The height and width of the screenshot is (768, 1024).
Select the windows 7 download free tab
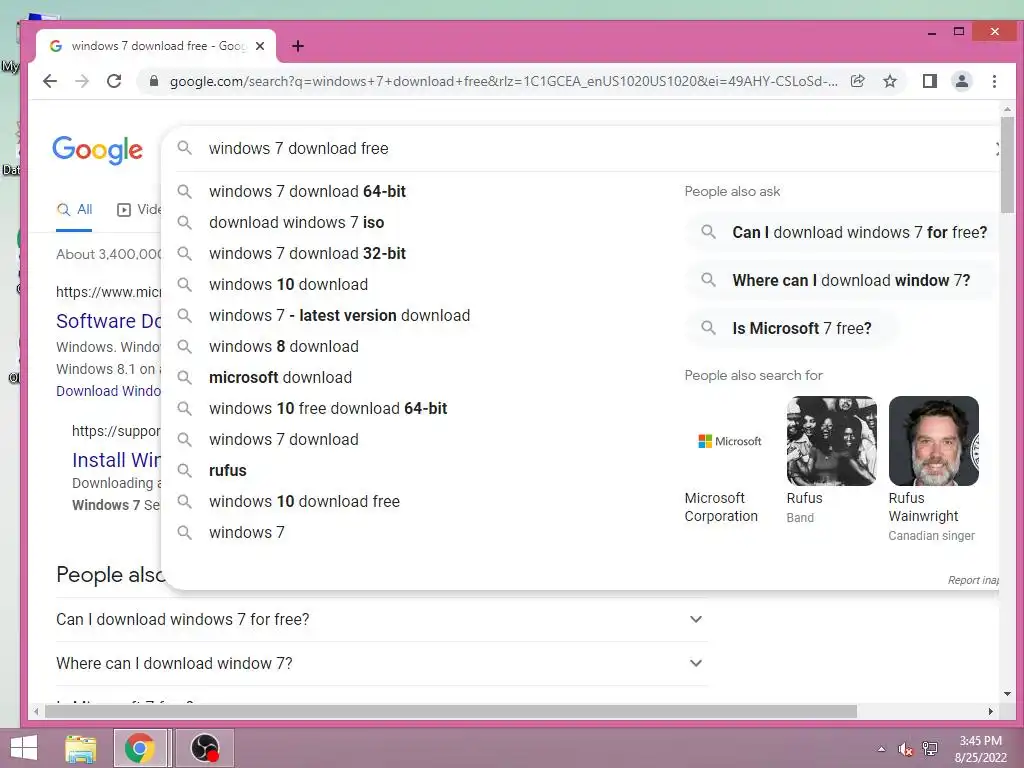(x=156, y=46)
